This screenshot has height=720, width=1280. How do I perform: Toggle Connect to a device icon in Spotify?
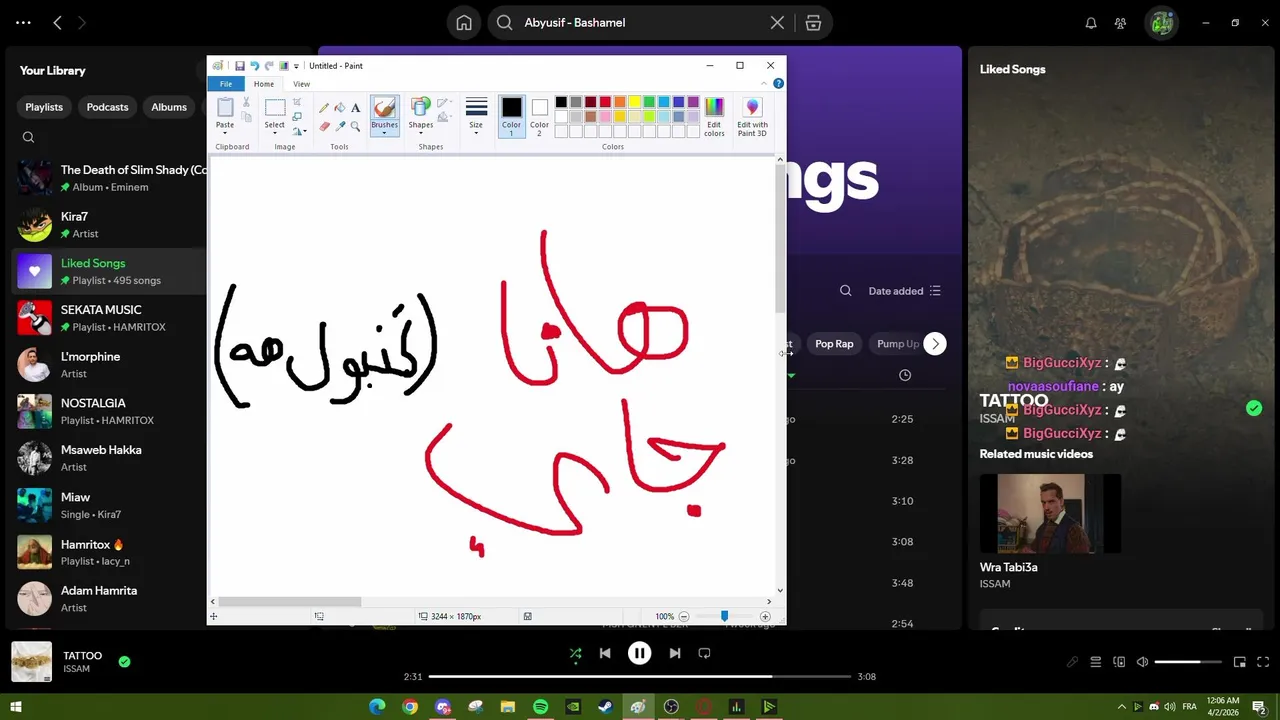pos(1119,662)
